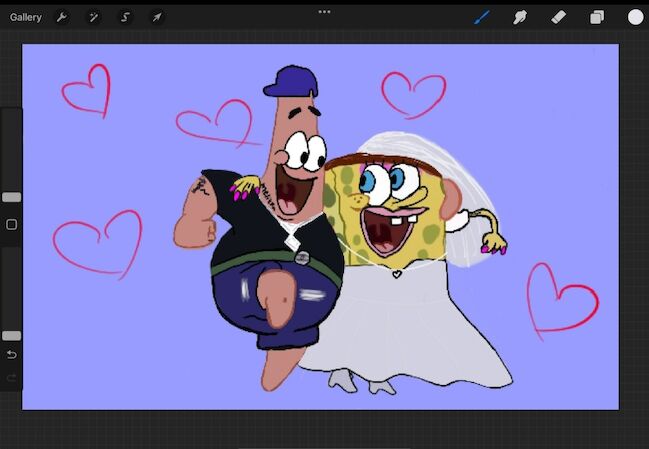This screenshot has height=449, width=649.
Task: Tap the square modify button in sidebar
Action: tap(12, 225)
